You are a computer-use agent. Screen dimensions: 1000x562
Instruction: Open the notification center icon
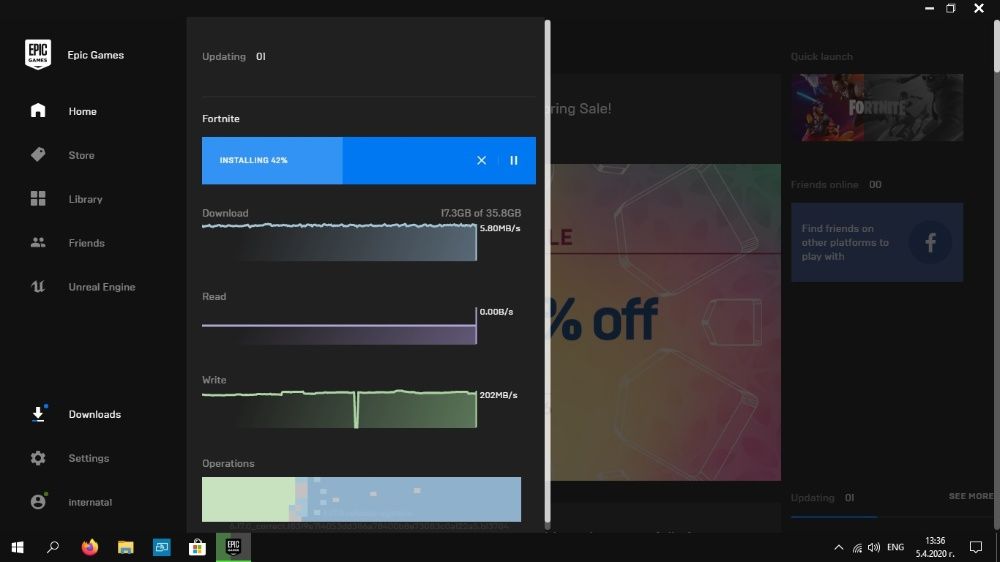(x=976, y=547)
